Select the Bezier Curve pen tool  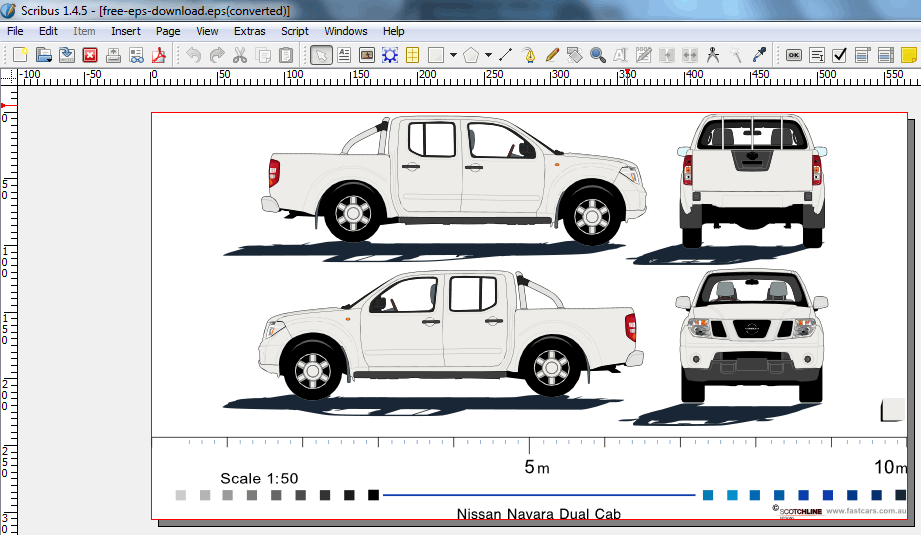coord(529,55)
